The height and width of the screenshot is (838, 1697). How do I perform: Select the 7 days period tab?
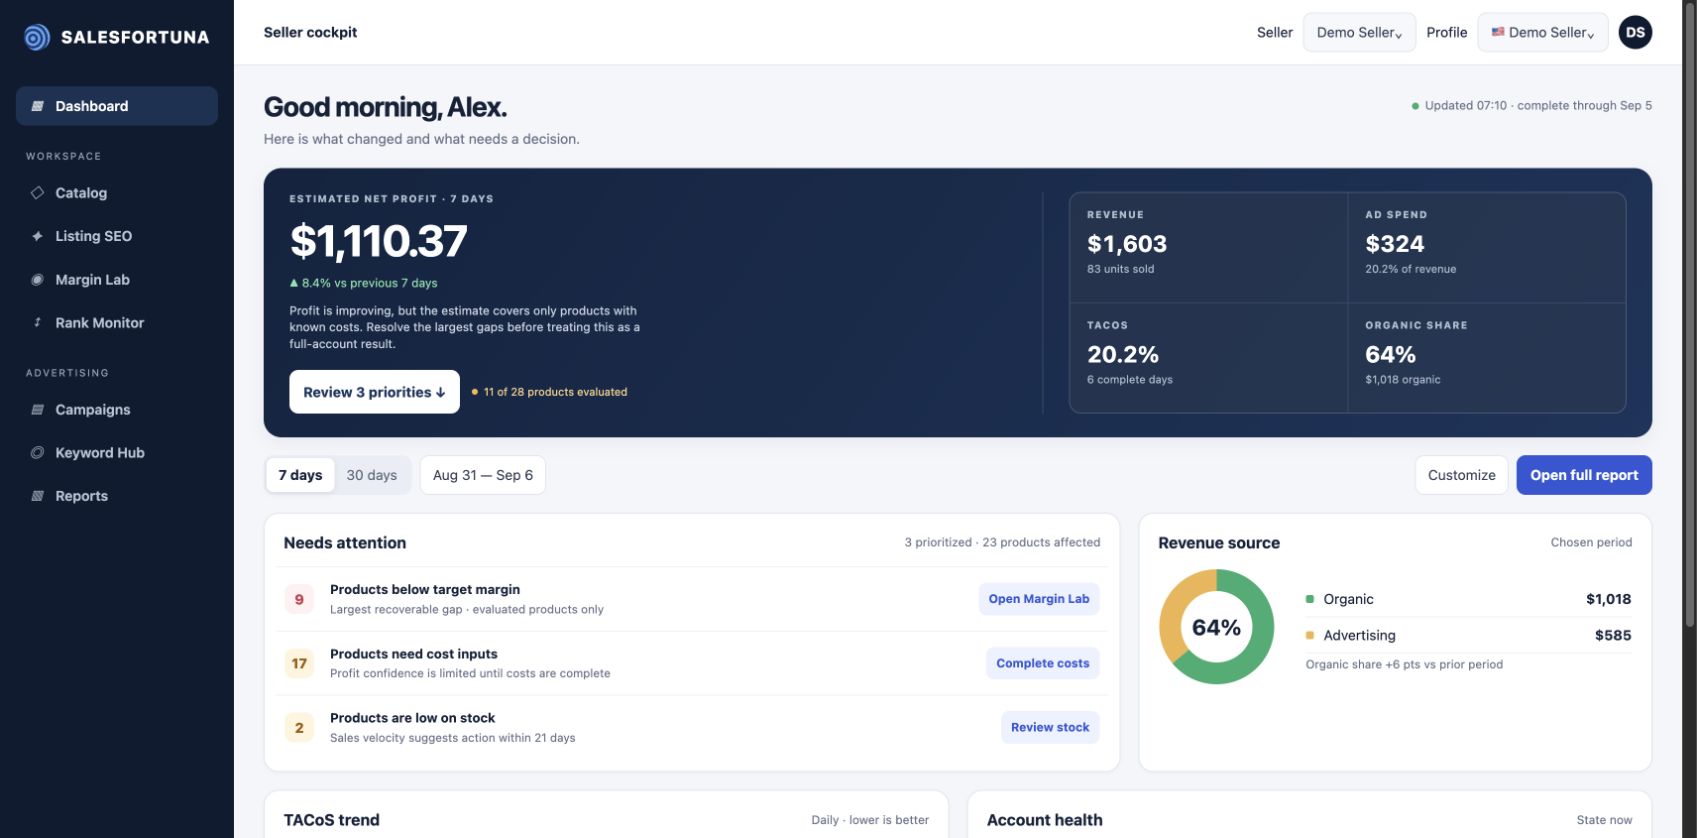click(x=300, y=475)
